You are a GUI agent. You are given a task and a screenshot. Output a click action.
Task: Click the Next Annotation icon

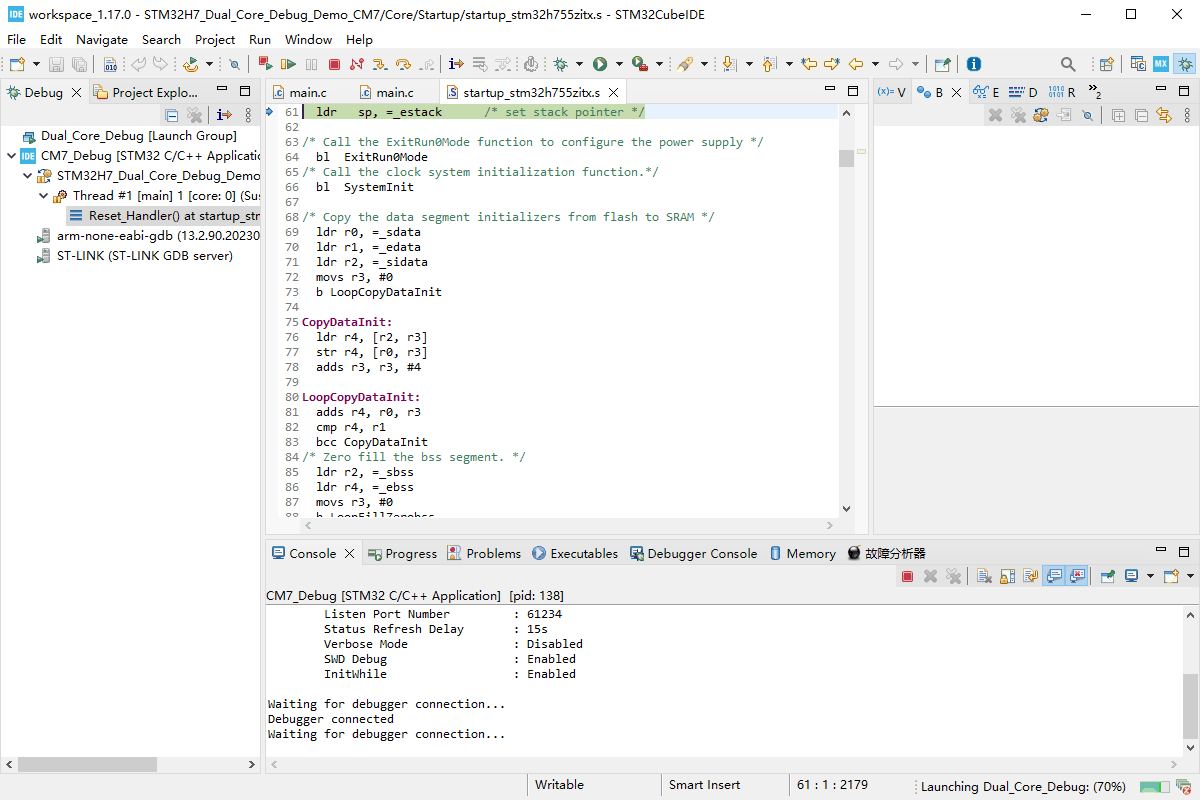tap(729, 64)
